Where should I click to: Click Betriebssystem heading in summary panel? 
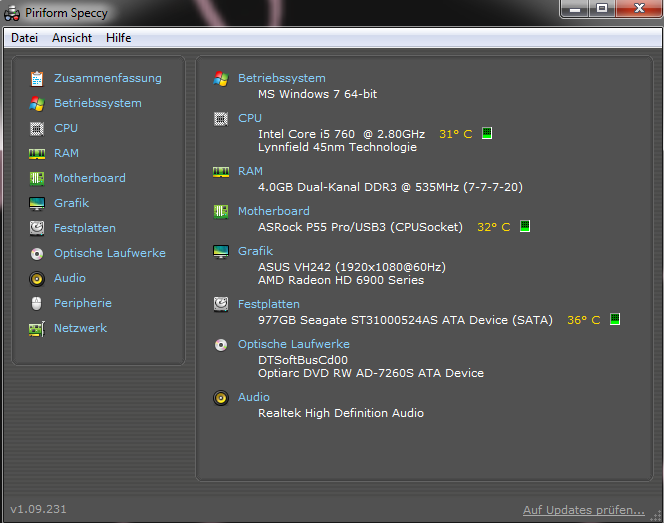pyautogui.click(x=282, y=78)
